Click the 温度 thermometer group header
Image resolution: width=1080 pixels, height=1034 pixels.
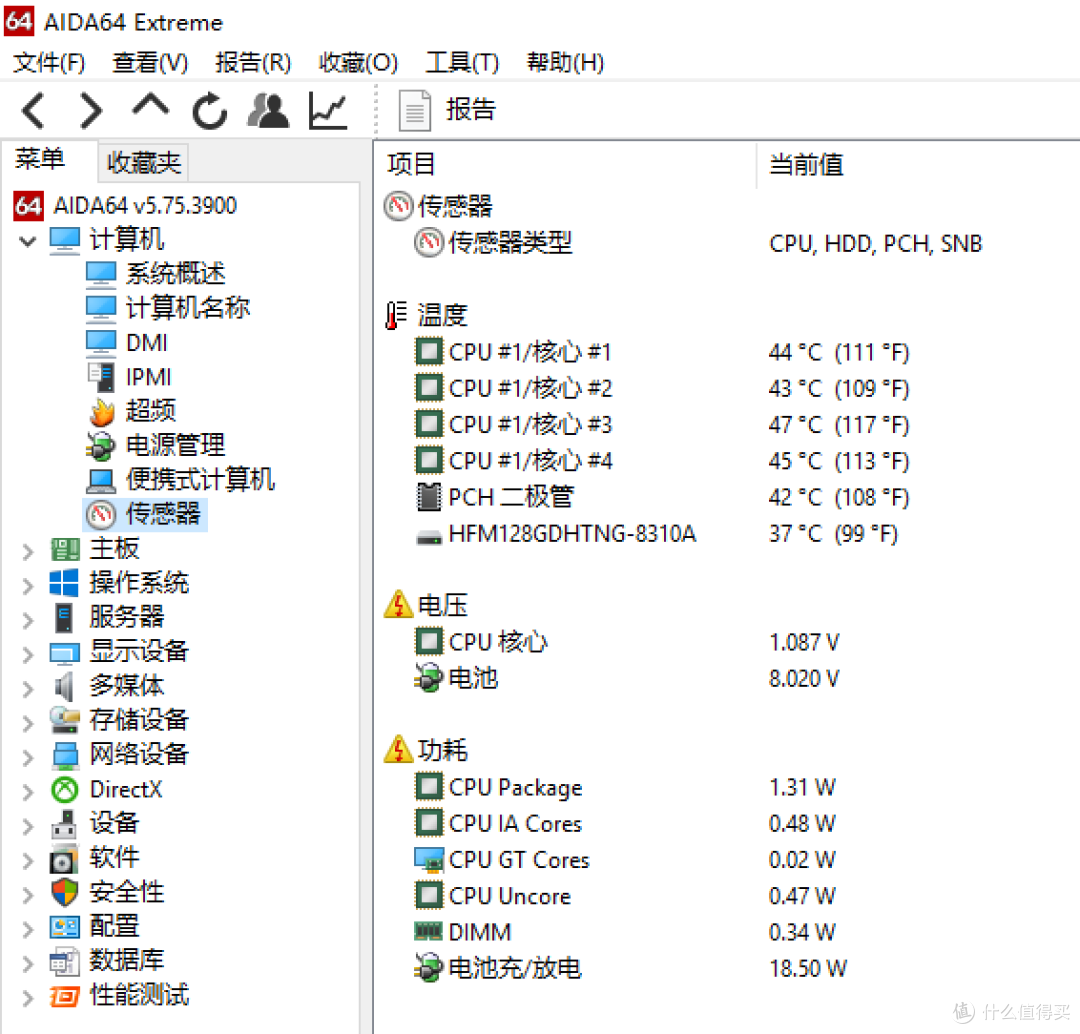tap(427, 316)
